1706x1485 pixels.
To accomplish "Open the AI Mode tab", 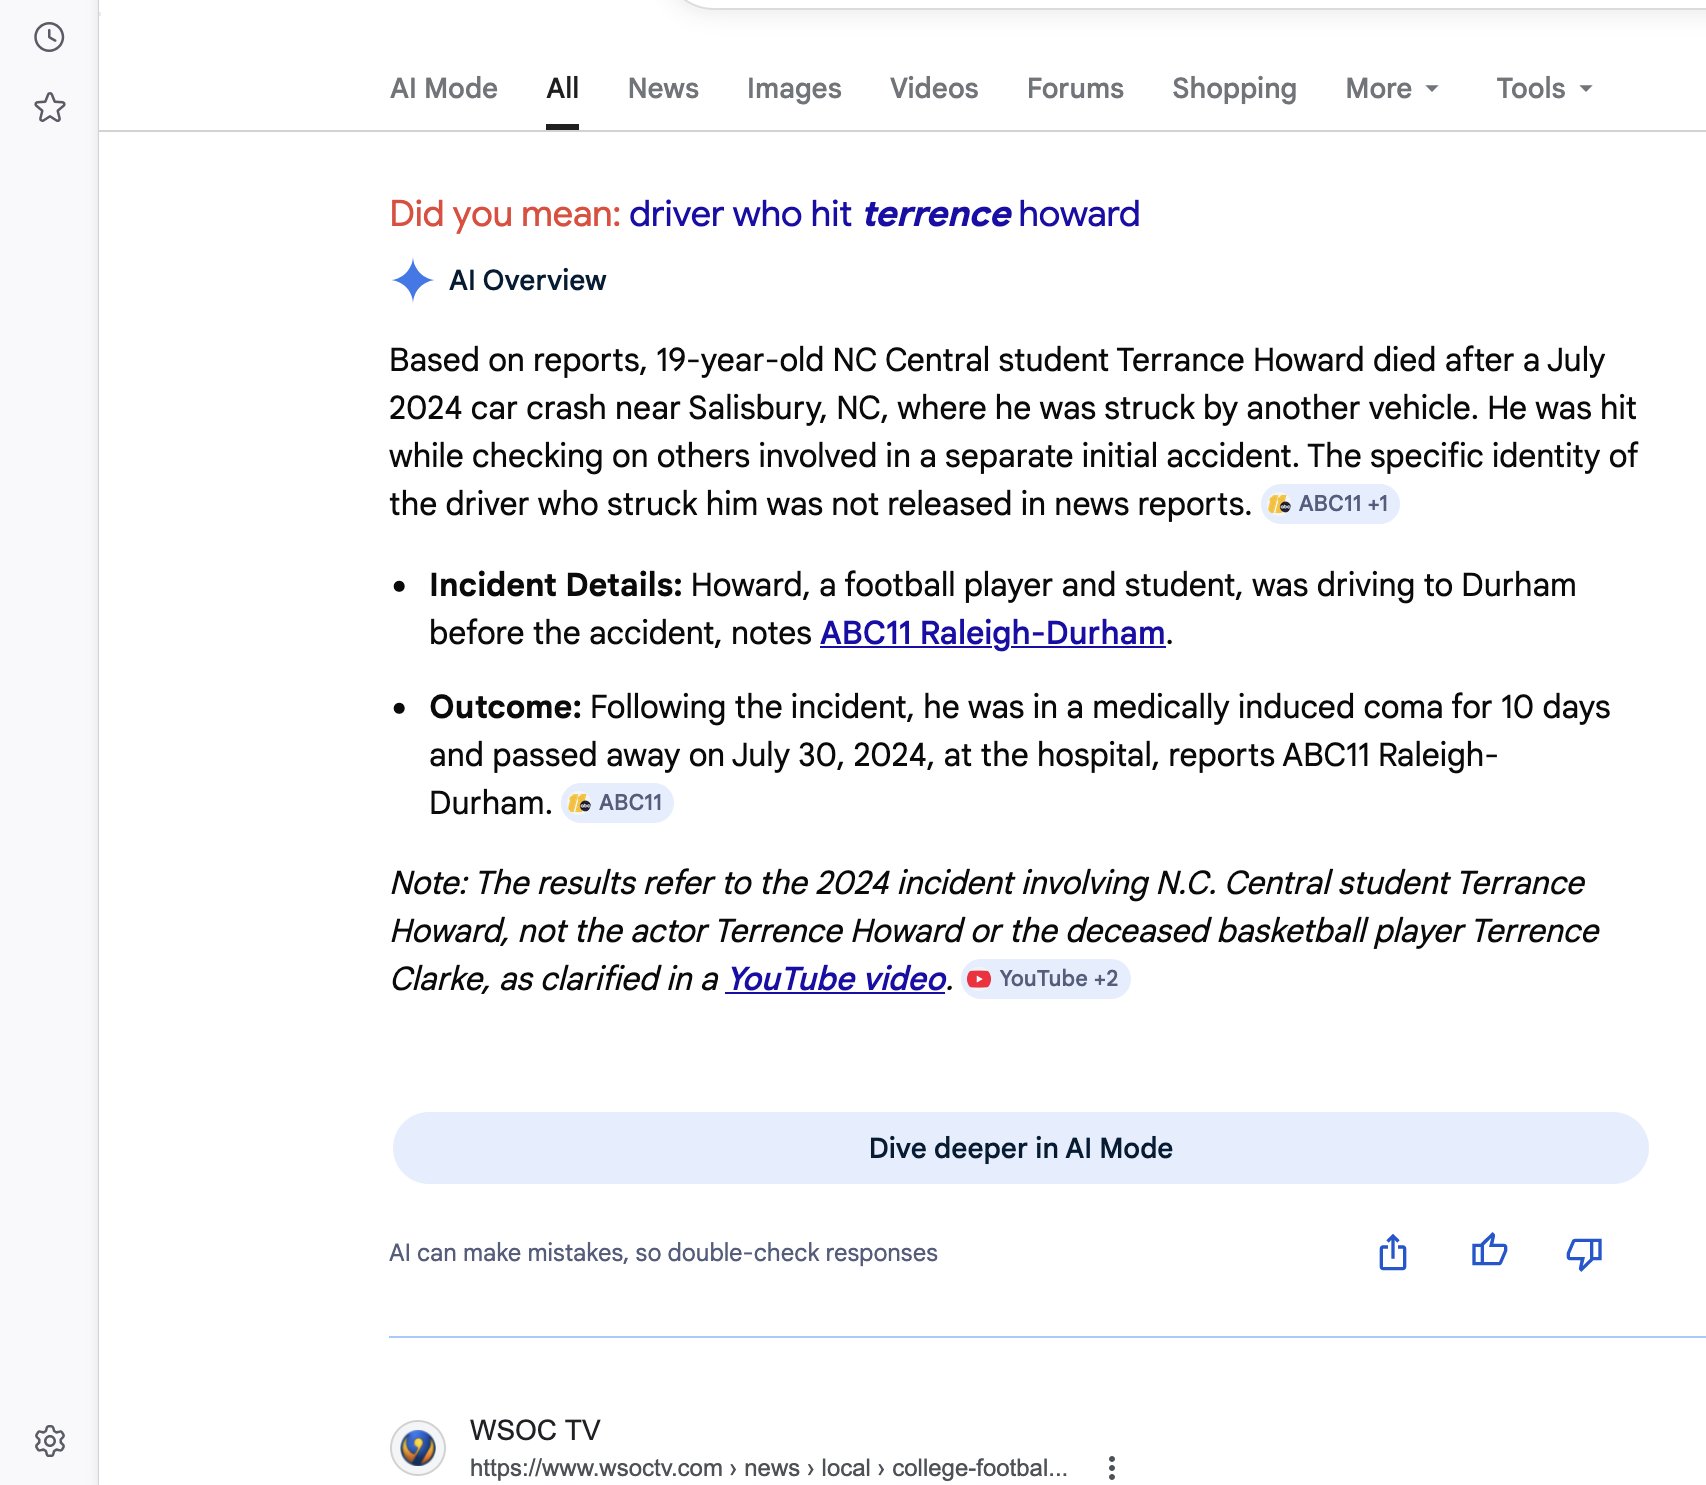I will point(444,88).
